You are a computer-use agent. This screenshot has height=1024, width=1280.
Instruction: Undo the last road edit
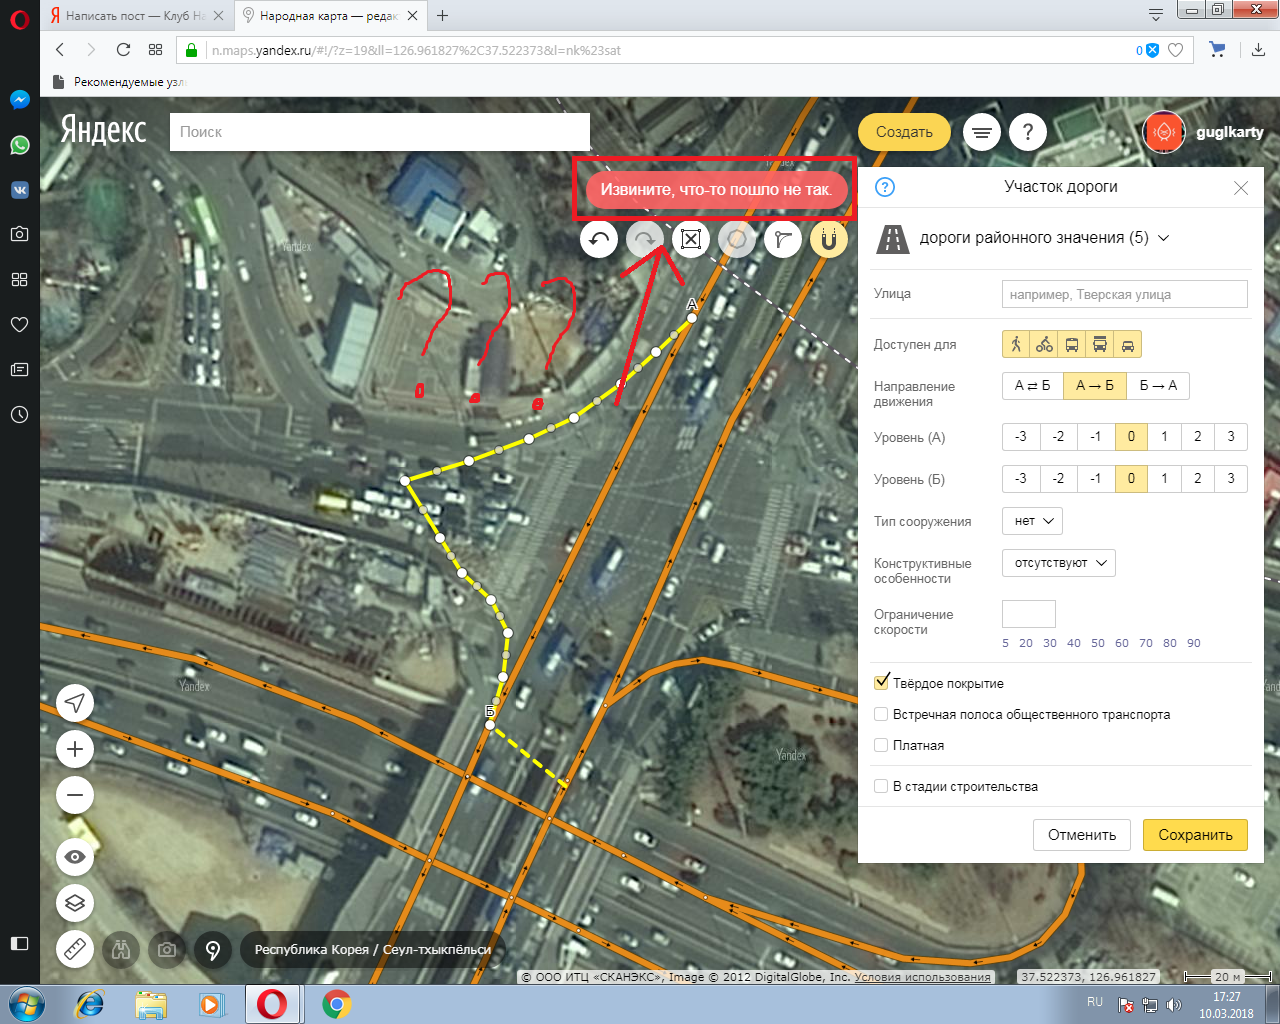click(599, 239)
